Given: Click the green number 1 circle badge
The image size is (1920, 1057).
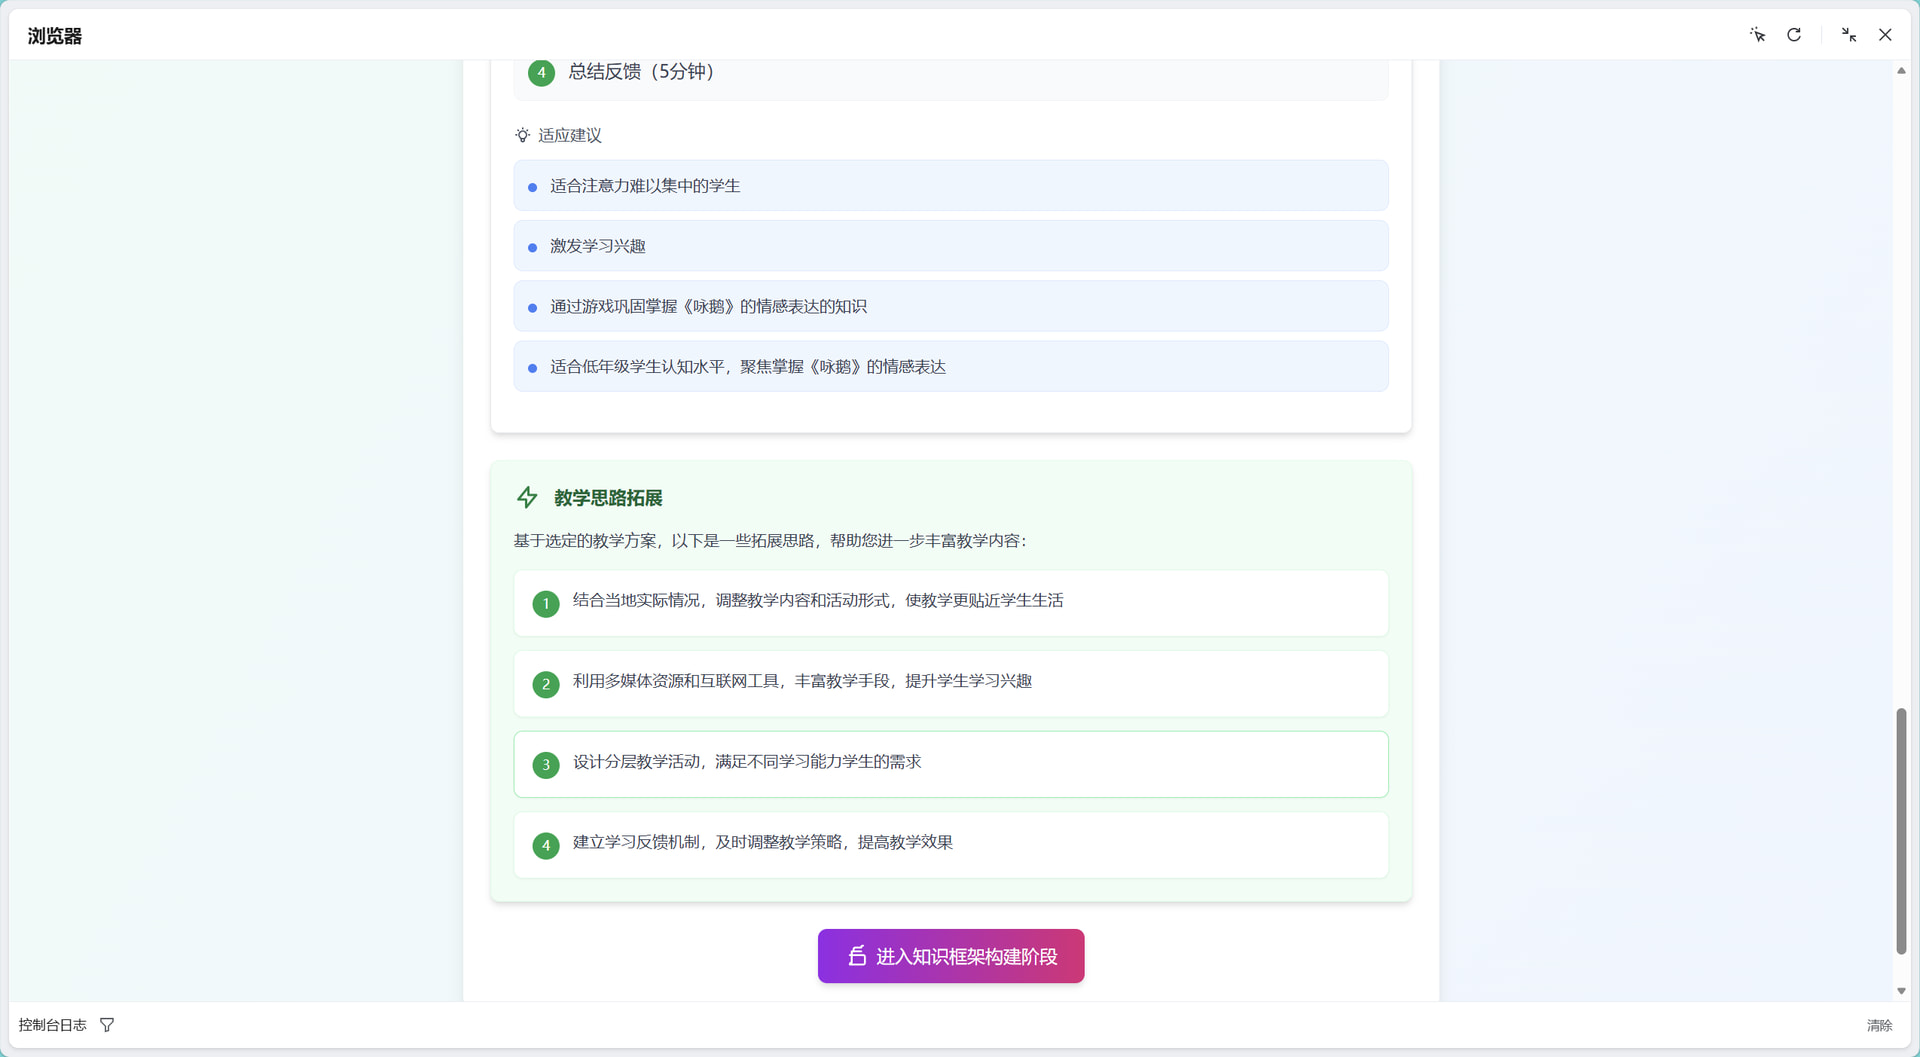Looking at the screenshot, I should pyautogui.click(x=546, y=604).
